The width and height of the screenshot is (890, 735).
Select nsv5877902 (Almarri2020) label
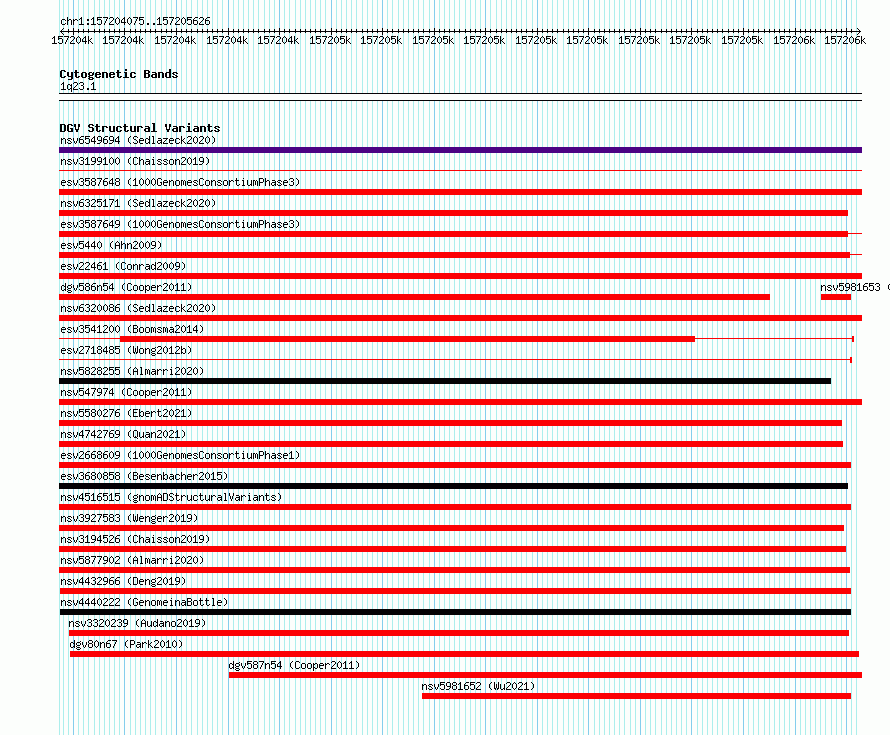coord(132,560)
